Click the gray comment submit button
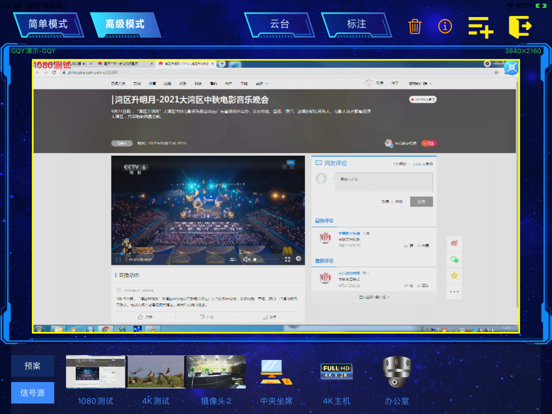552x414 pixels. pyautogui.click(x=421, y=202)
